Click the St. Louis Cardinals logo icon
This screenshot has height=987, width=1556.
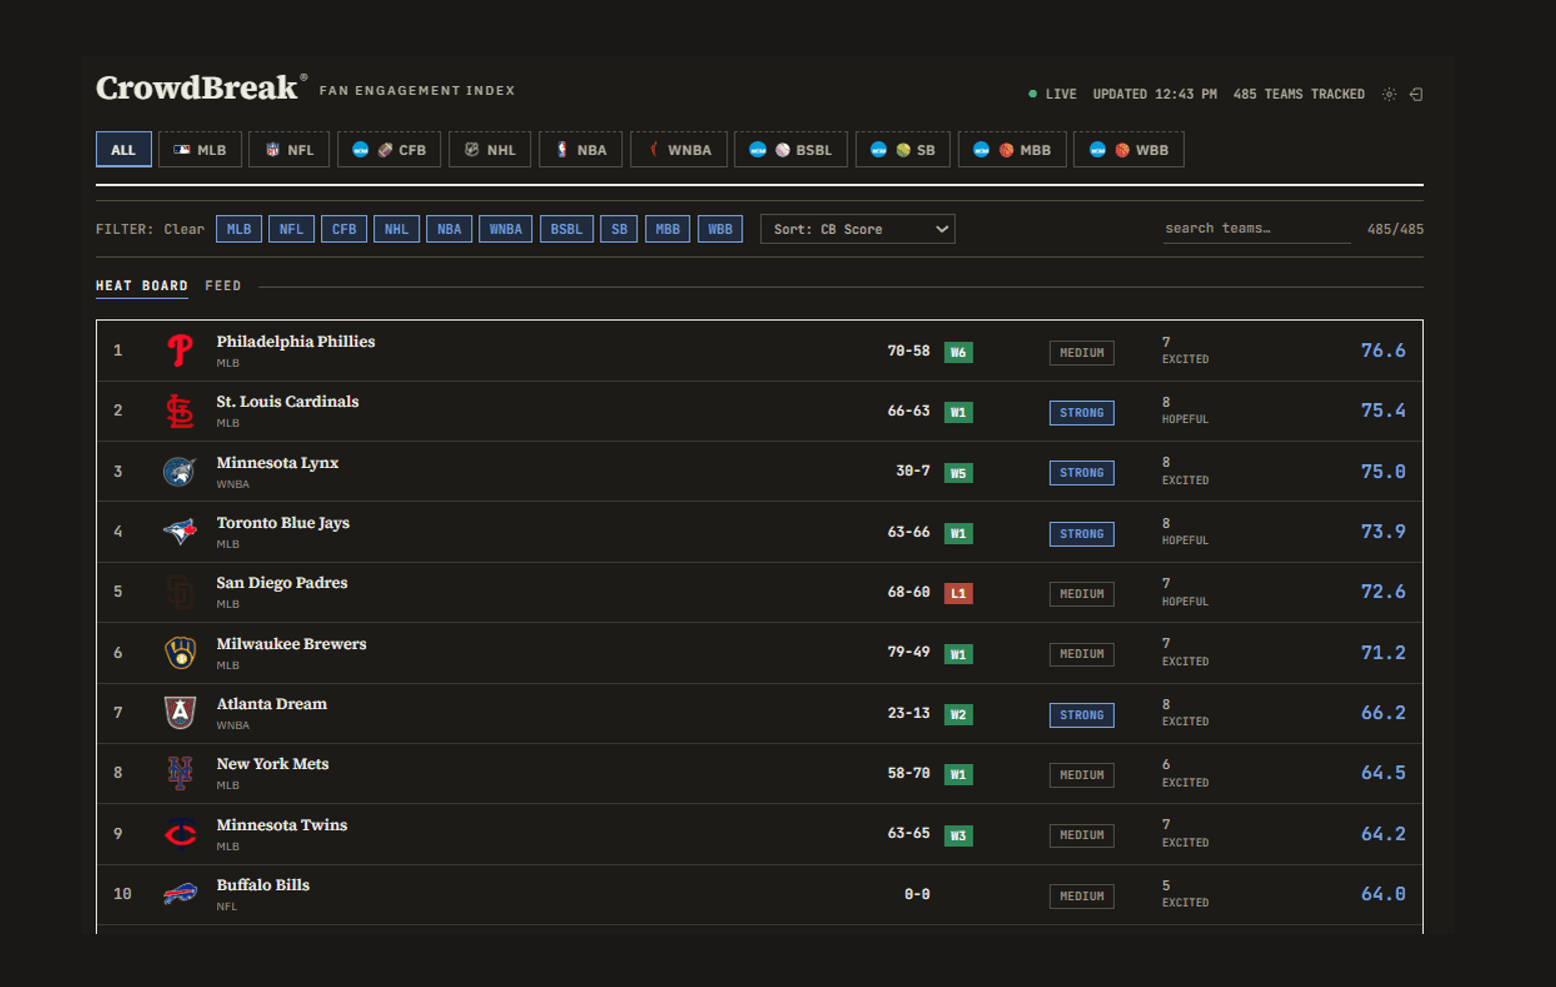click(x=180, y=411)
